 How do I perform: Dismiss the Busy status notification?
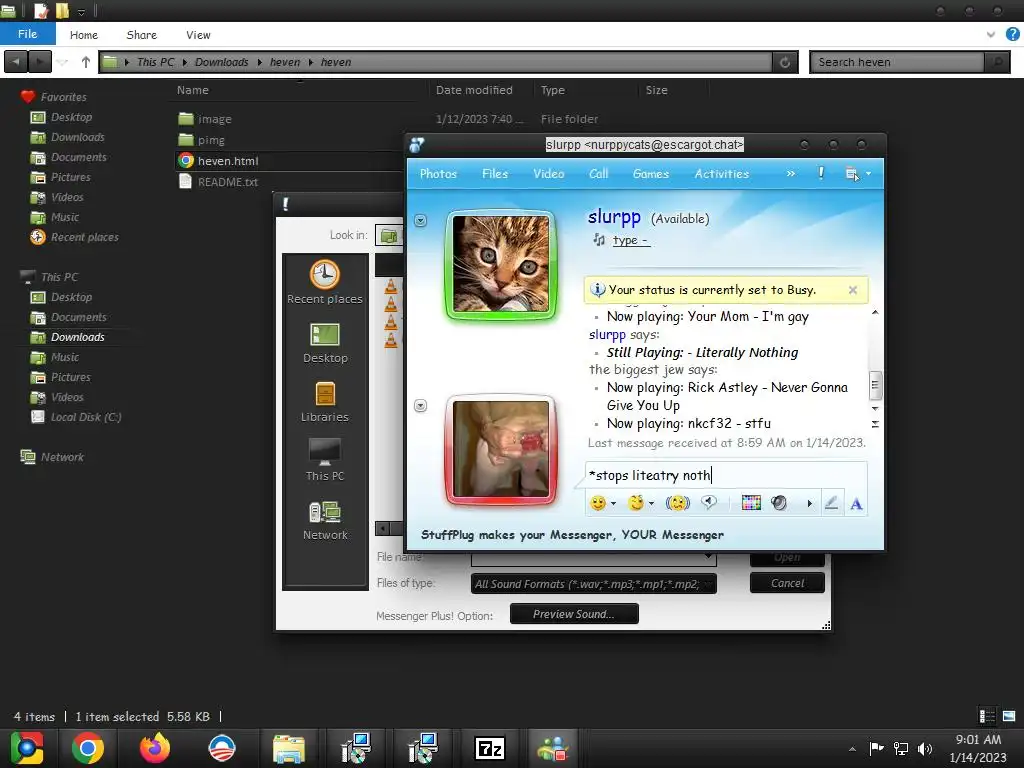click(852, 290)
